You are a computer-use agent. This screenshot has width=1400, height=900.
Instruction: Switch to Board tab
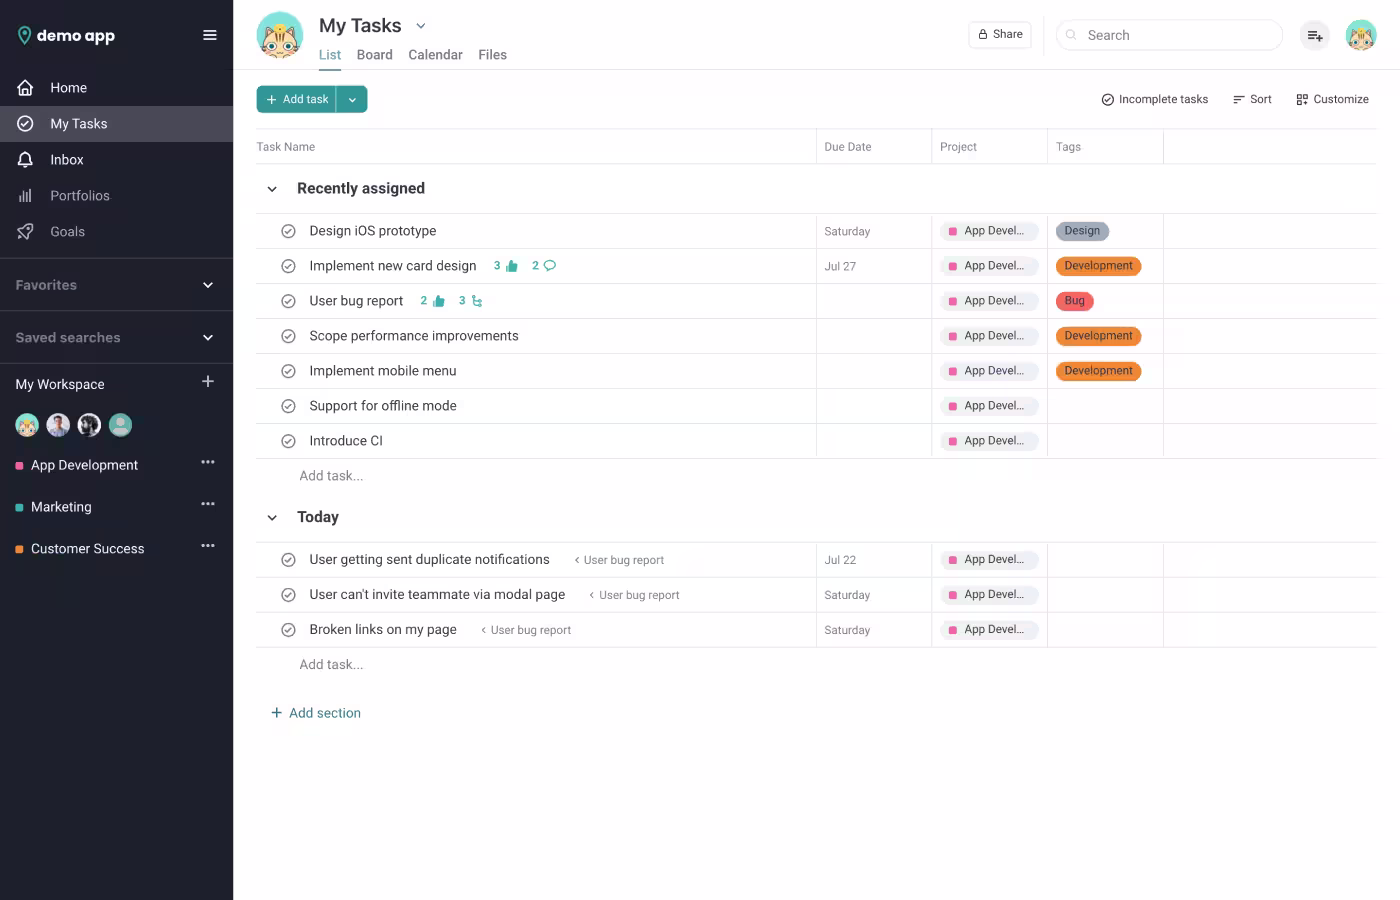375,55
